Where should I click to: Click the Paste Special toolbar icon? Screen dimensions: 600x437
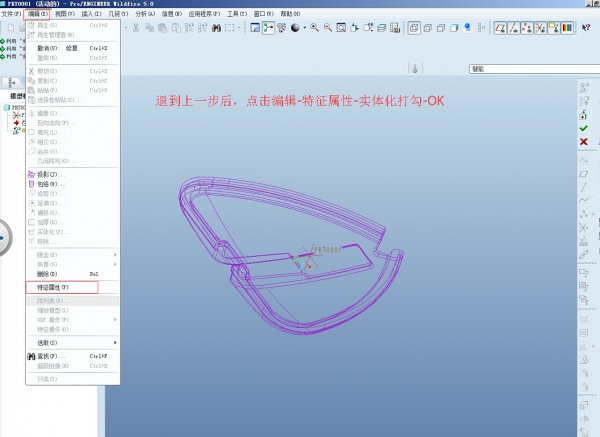point(176,28)
